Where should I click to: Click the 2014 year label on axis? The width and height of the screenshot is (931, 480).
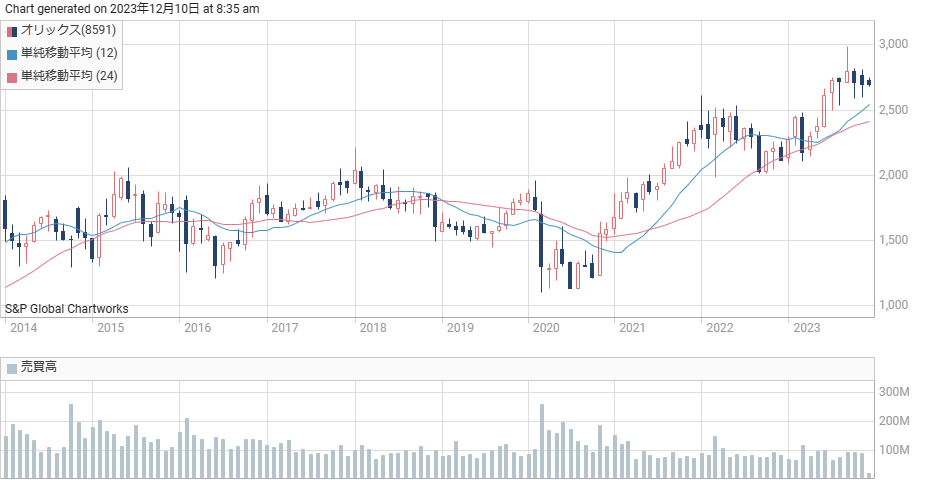pos(24,328)
